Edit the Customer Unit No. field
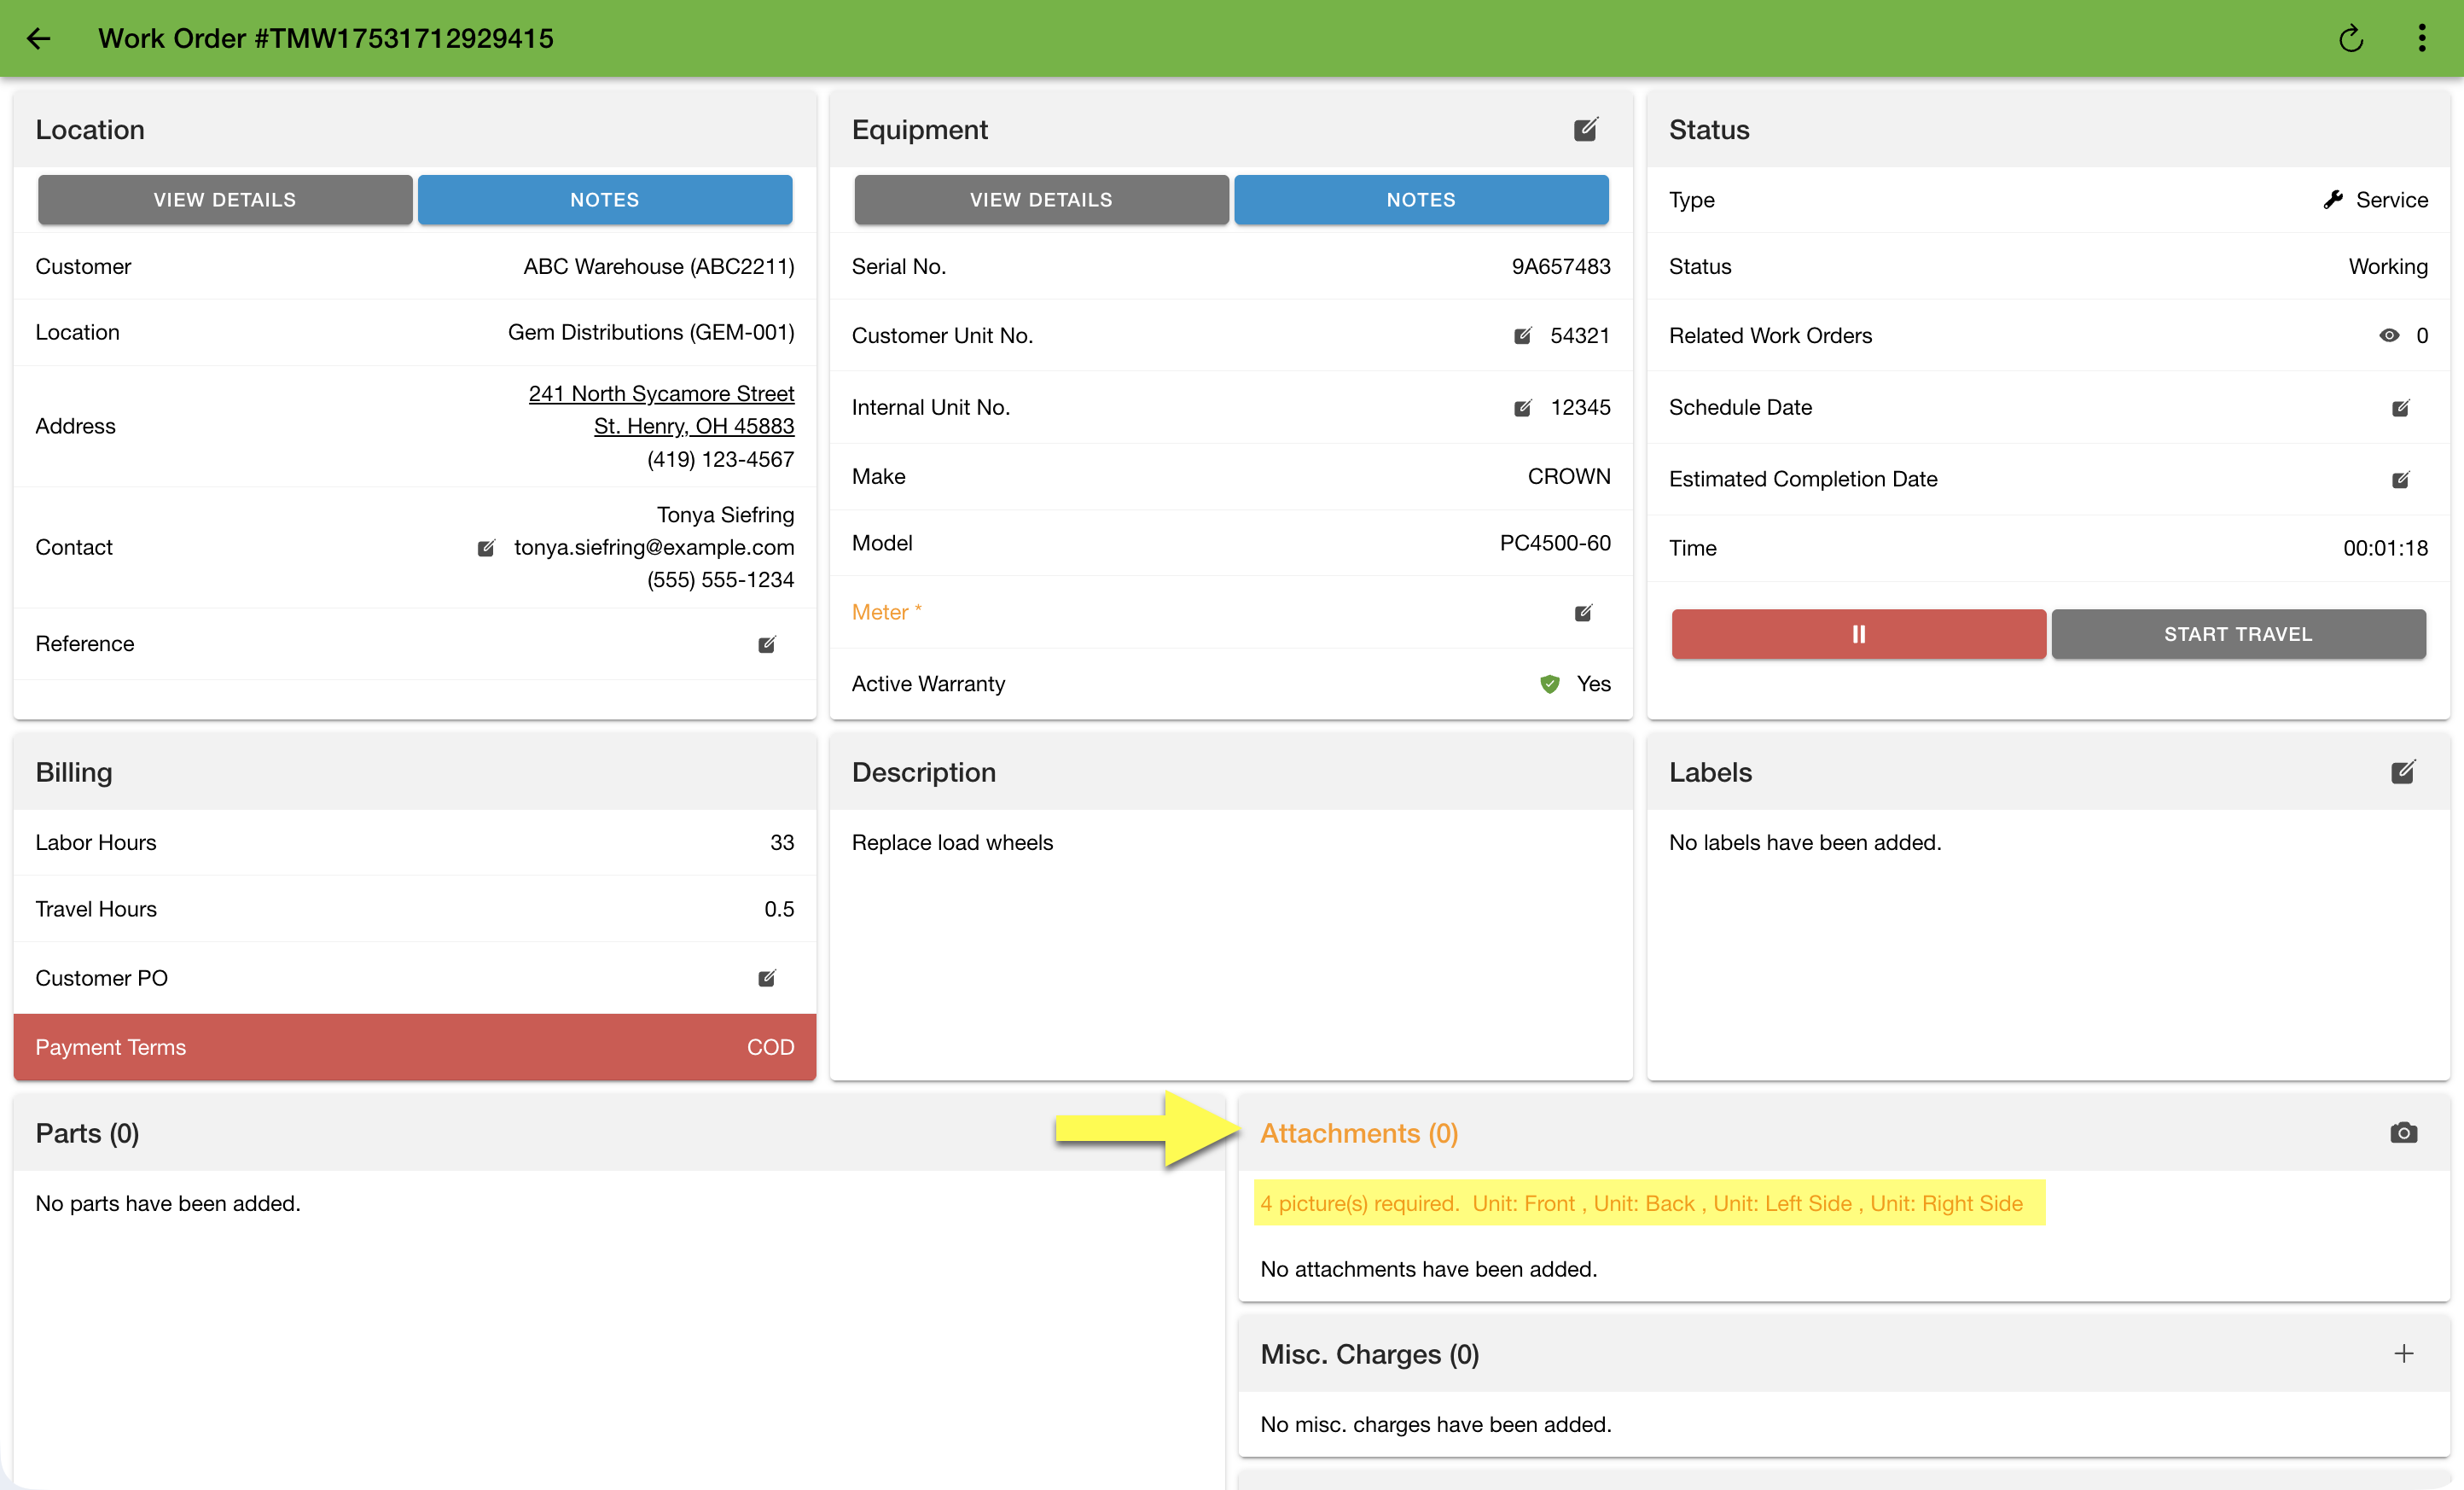The width and height of the screenshot is (2464, 1490). (x=1522, y=336)
